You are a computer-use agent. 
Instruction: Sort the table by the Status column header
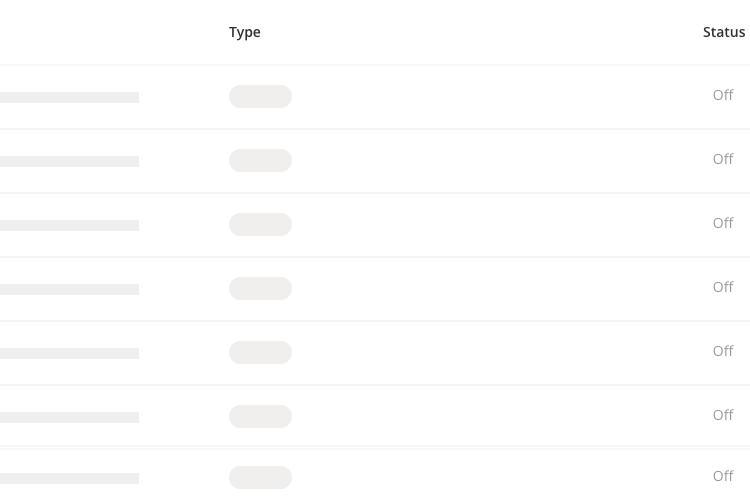point(724,32)
